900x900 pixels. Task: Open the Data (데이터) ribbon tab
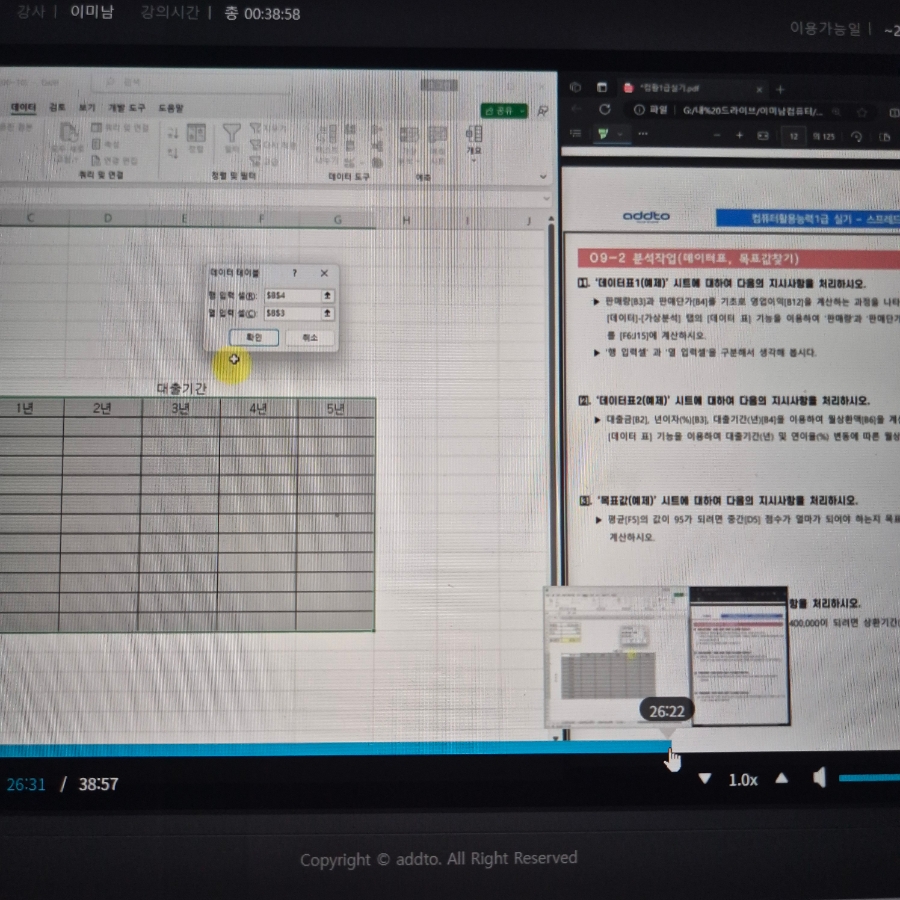(x=23, y=107)
